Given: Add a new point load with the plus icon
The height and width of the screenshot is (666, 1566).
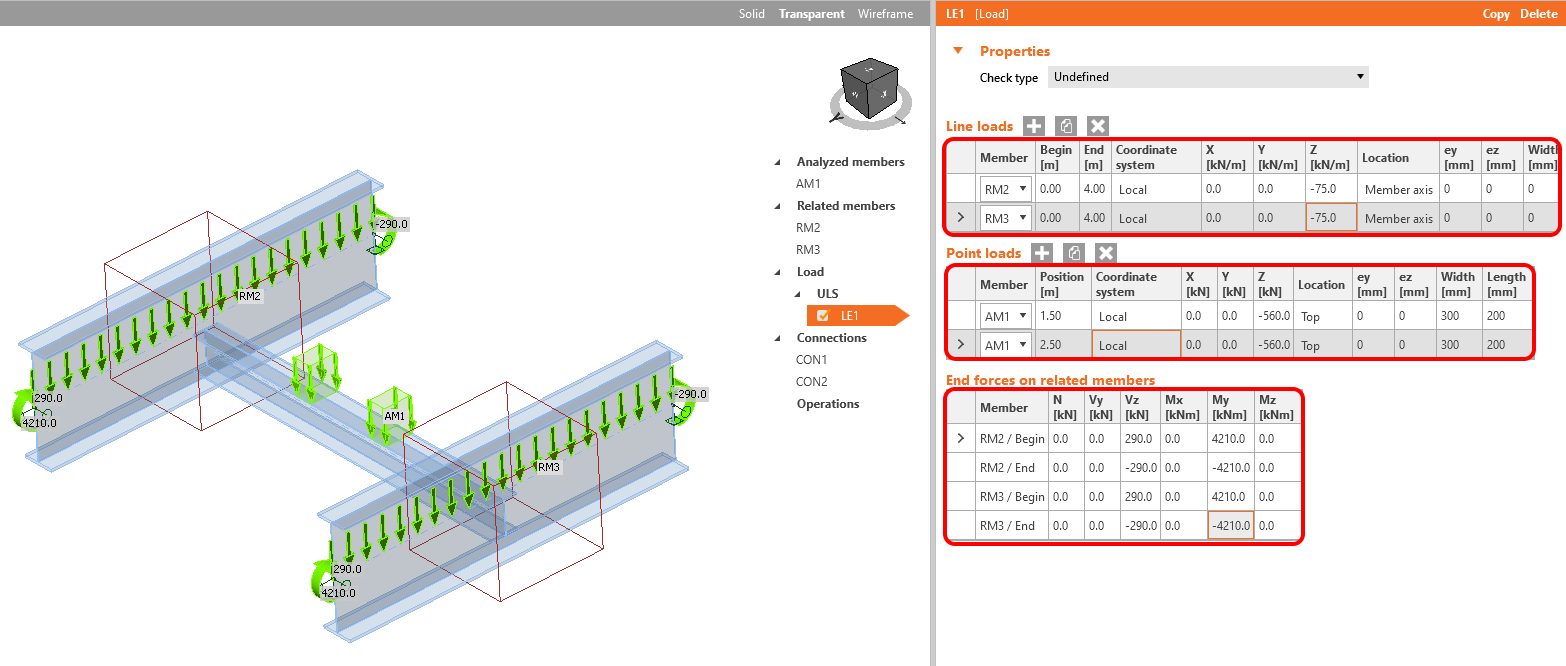Looking at the screenshot, I should [x=1041, y=252].
